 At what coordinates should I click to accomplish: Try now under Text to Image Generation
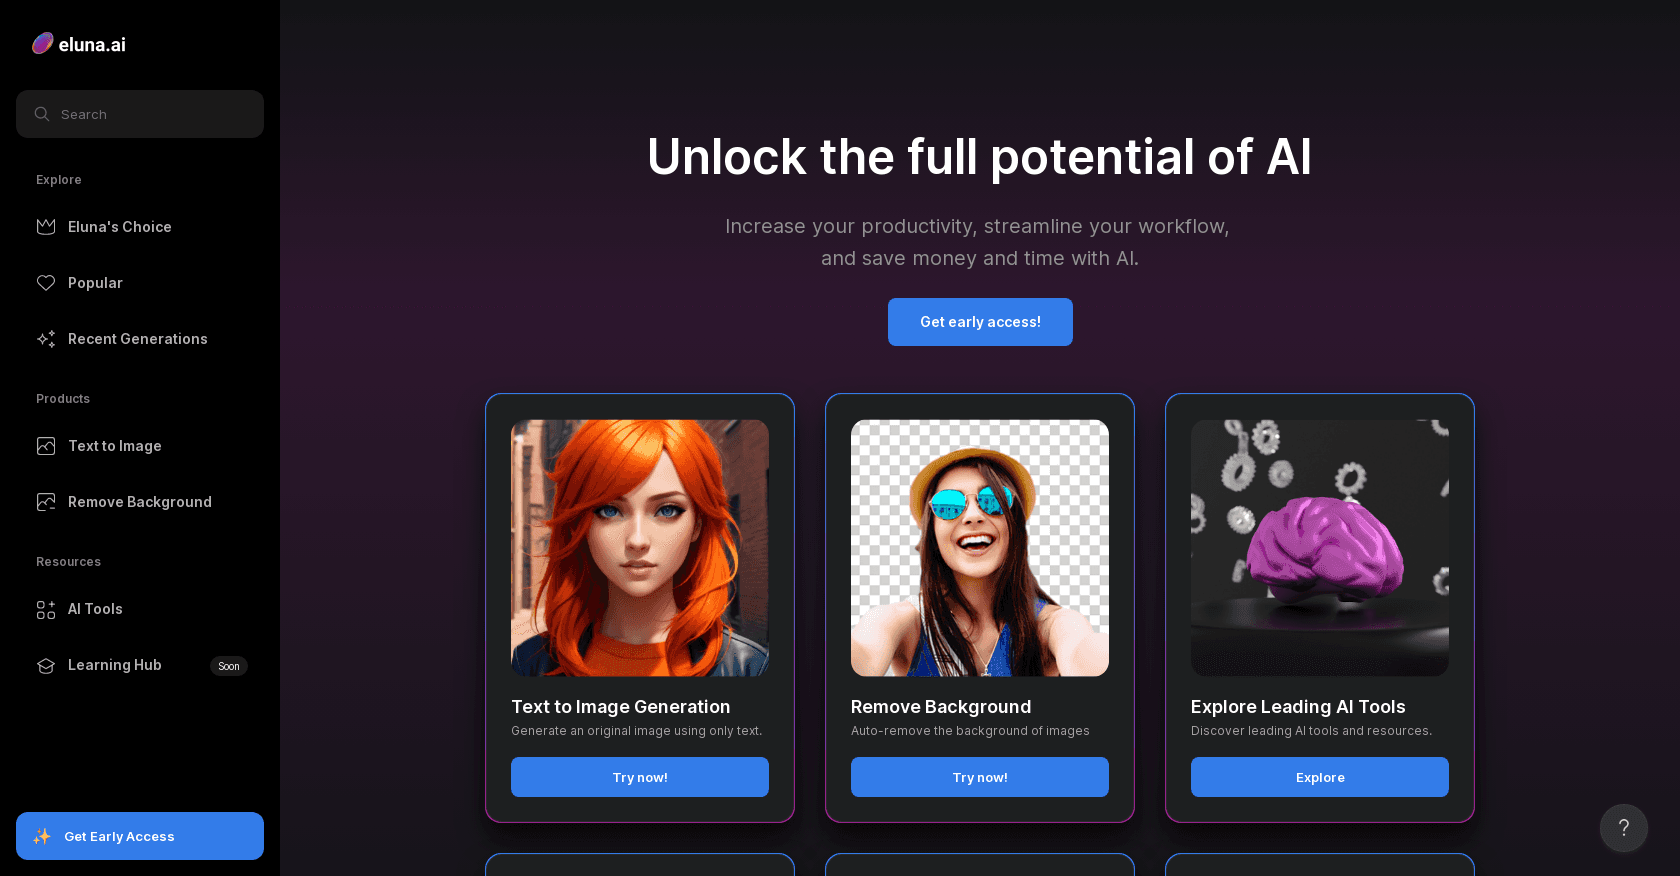[640, 777]
